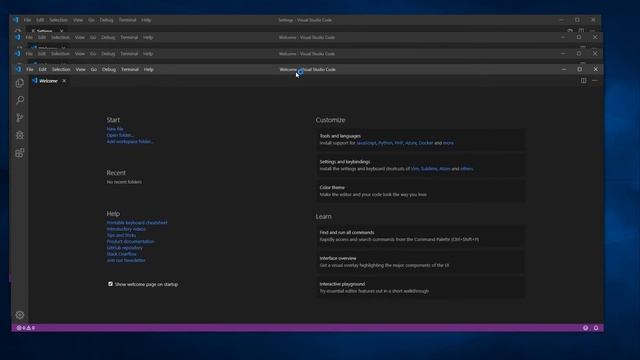Image resolution: width=640 pixels, height=360 pixels.
Task: Click the feedback smiley in status bar
Action: click(x=585, y=328)
